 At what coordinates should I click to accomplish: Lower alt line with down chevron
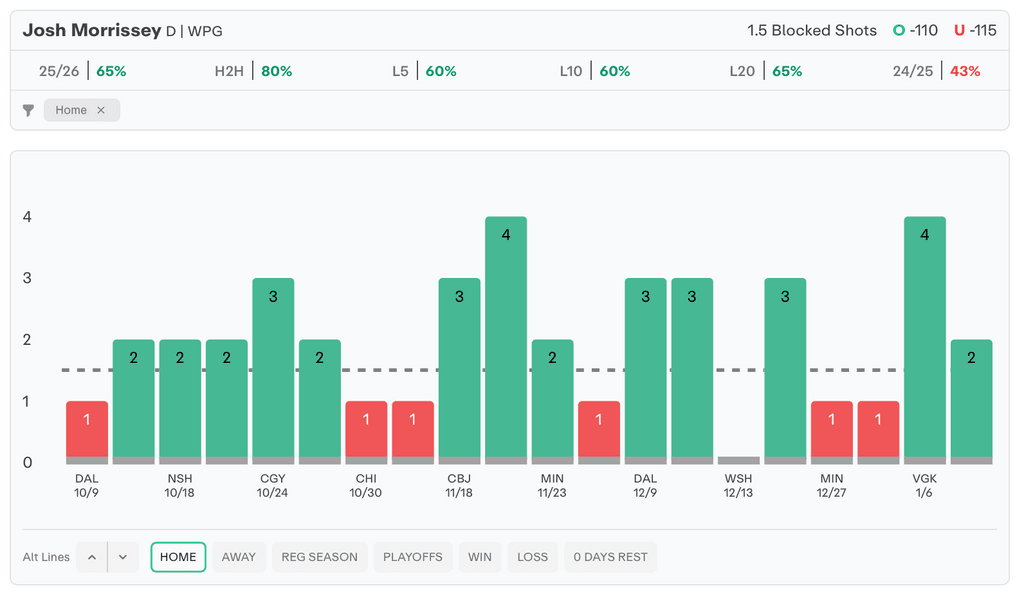[123, 557]
